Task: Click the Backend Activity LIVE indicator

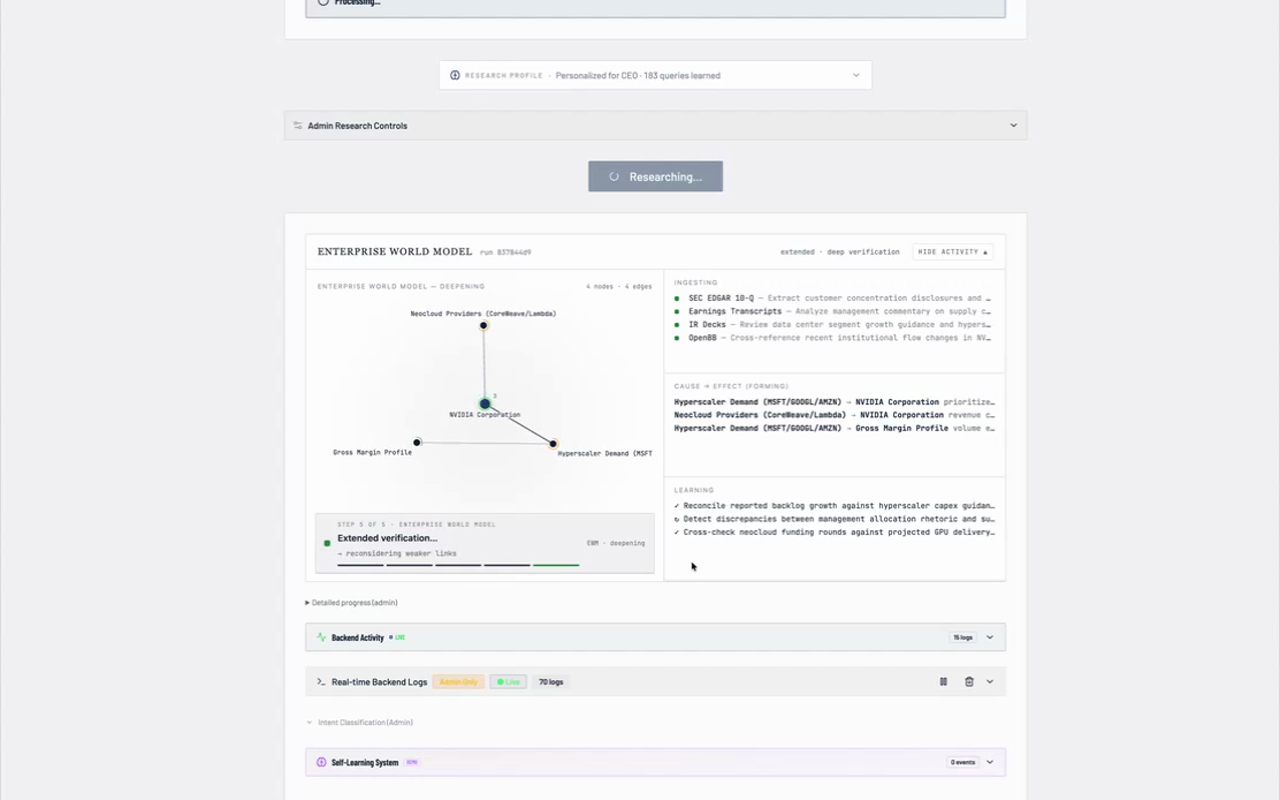Action: pyautogui.click(x=397, y=637)
